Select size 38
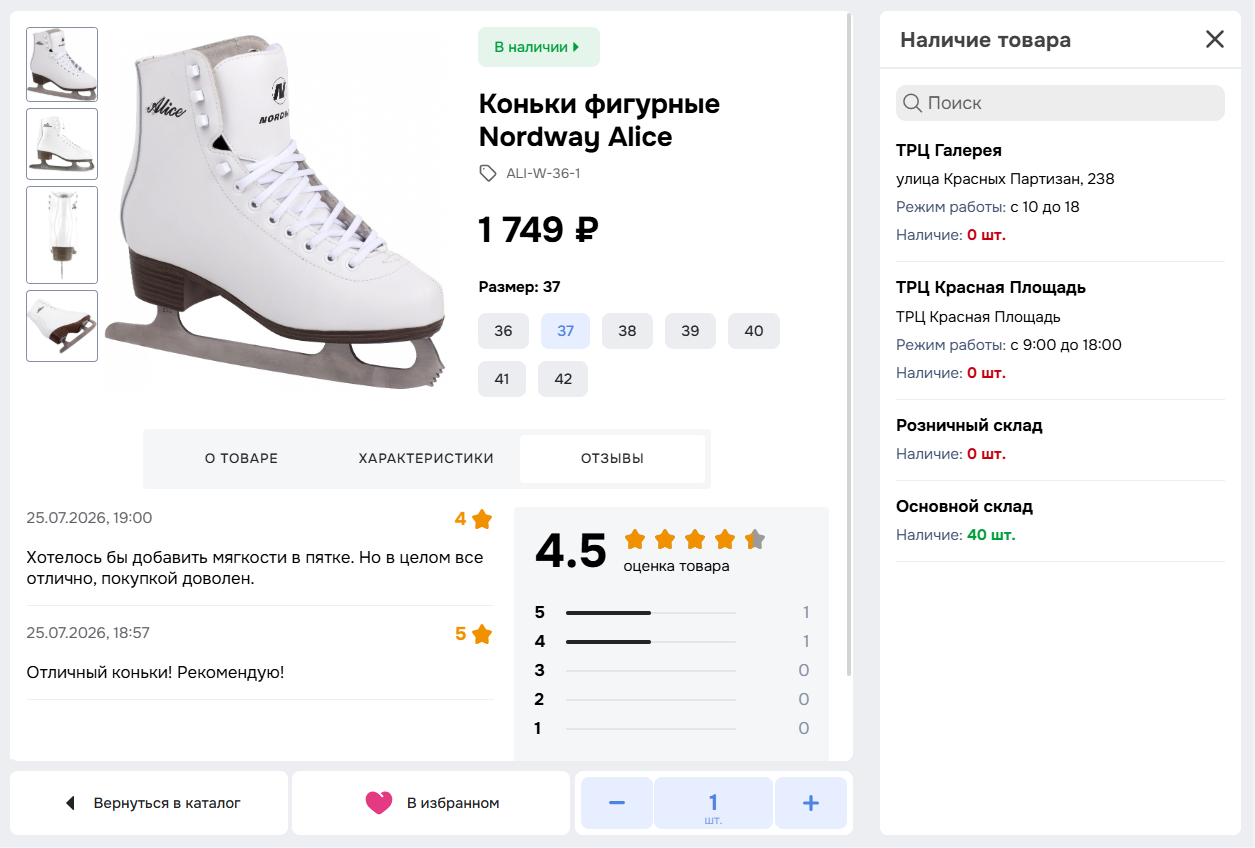Image resolution: width=1255 pixels, height=848 pixels. [627, 331]
